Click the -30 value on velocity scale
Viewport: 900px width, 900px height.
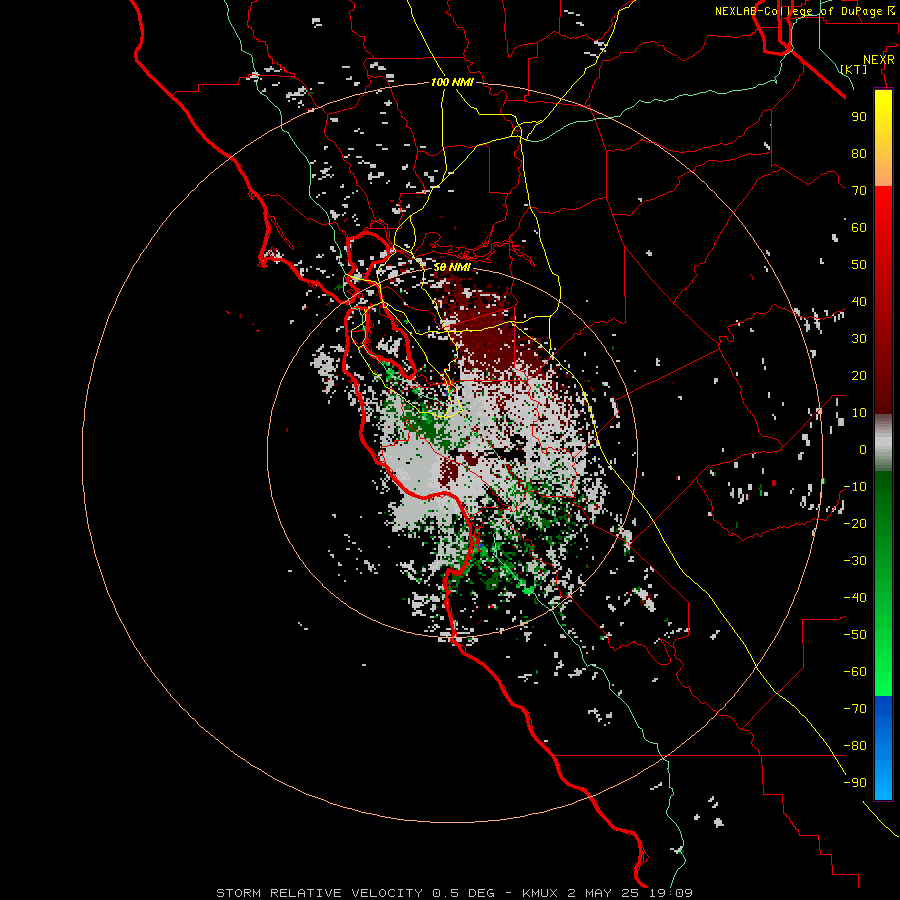pos(855,561)
